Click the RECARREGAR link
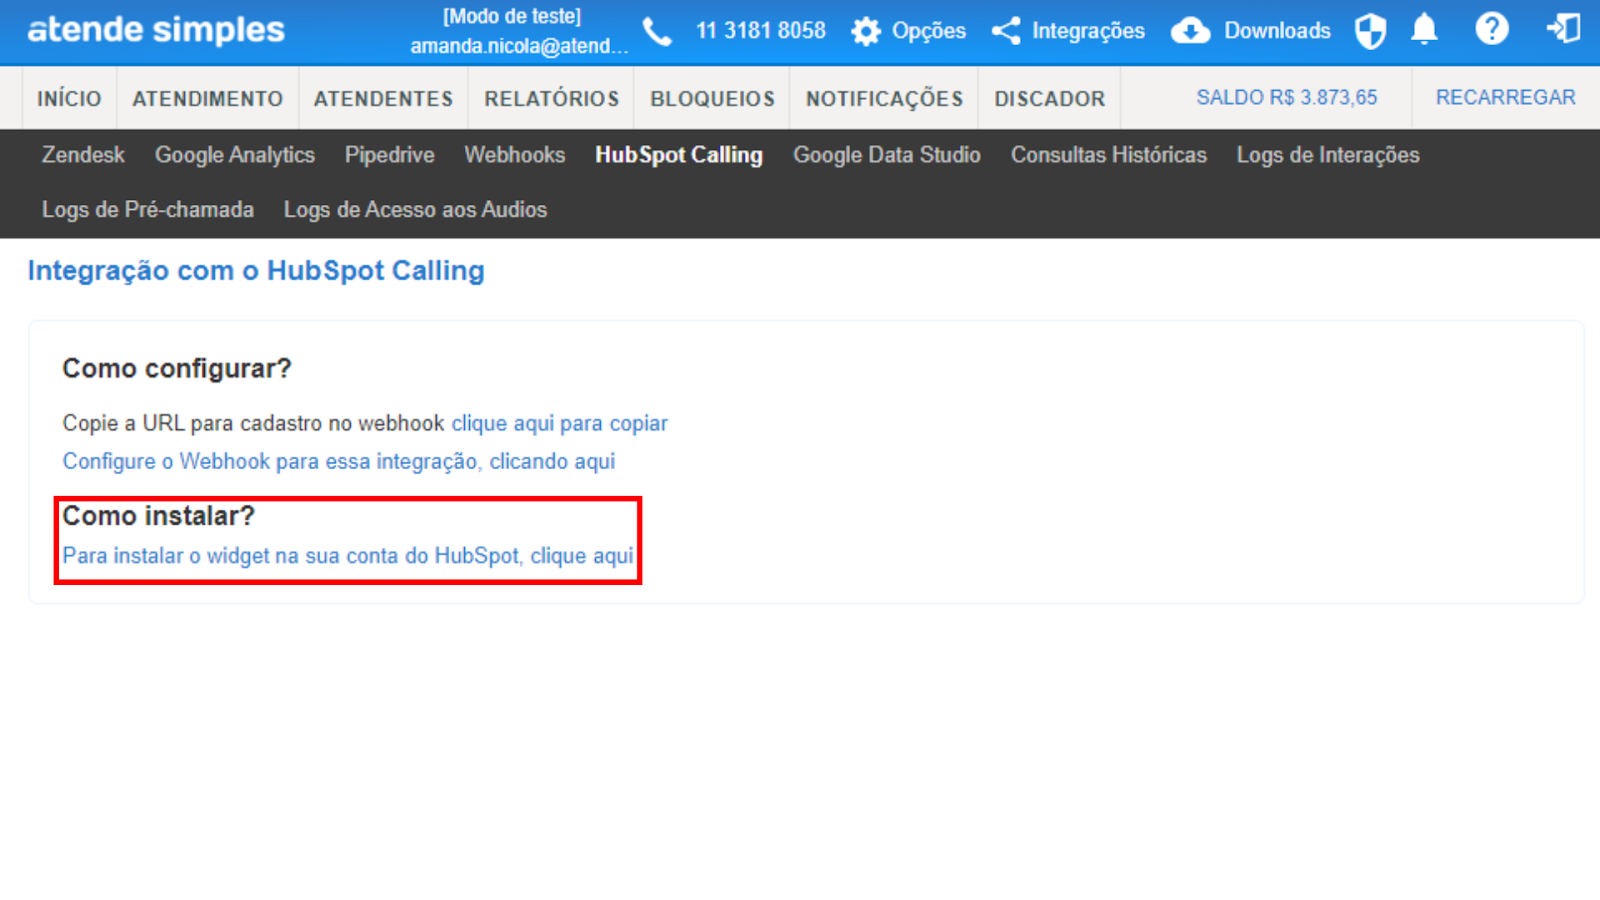1600x900 pixels. pos(1505,98)
